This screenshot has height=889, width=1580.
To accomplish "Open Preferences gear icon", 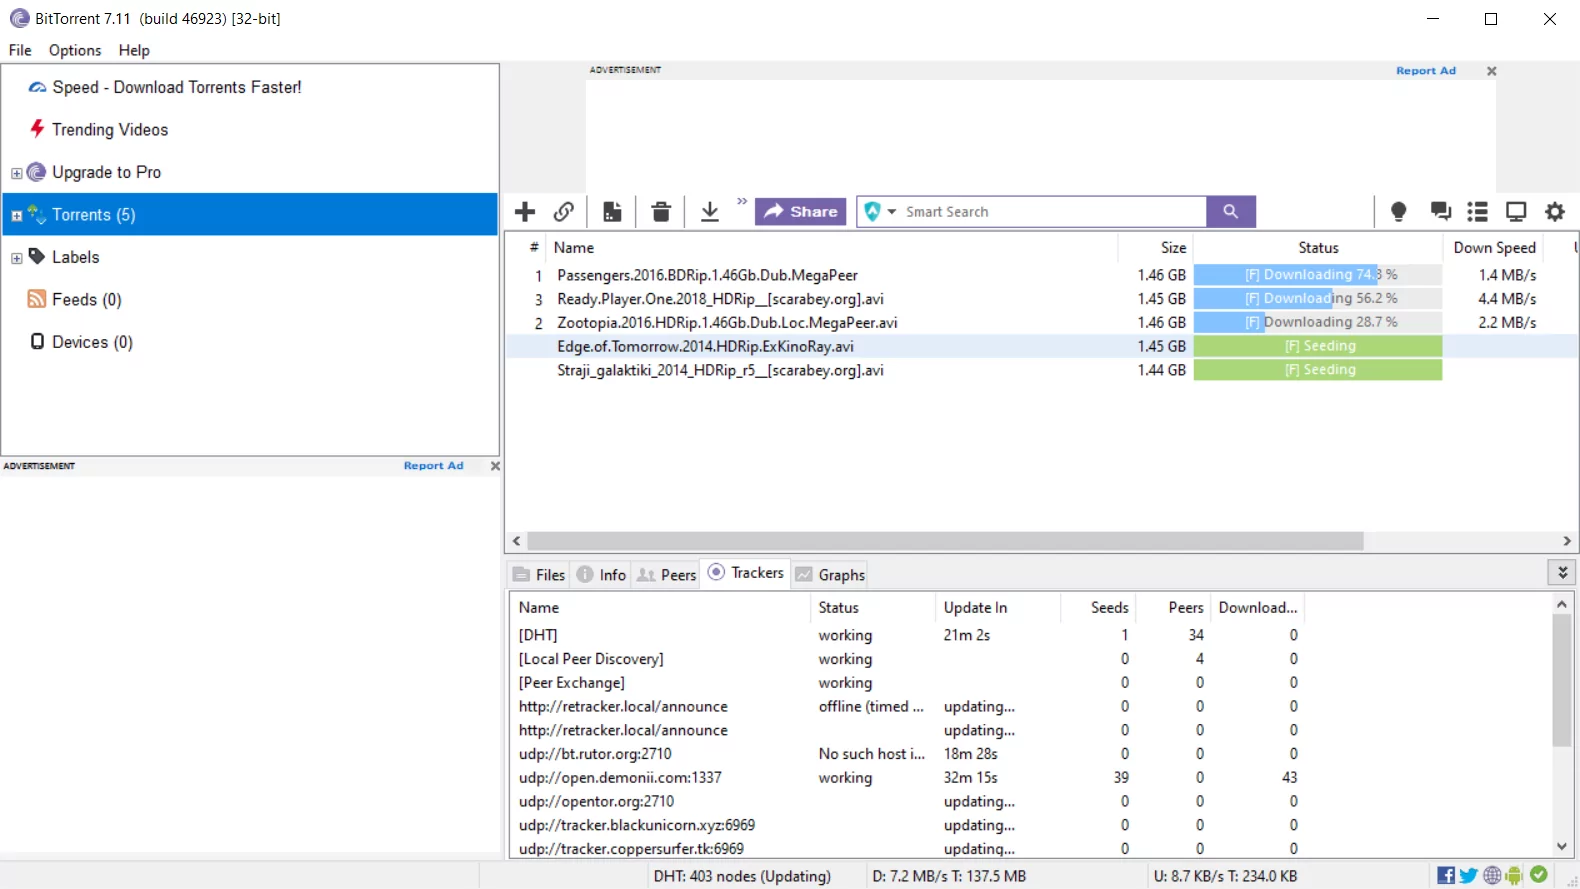I will [x=1555, y=212].
